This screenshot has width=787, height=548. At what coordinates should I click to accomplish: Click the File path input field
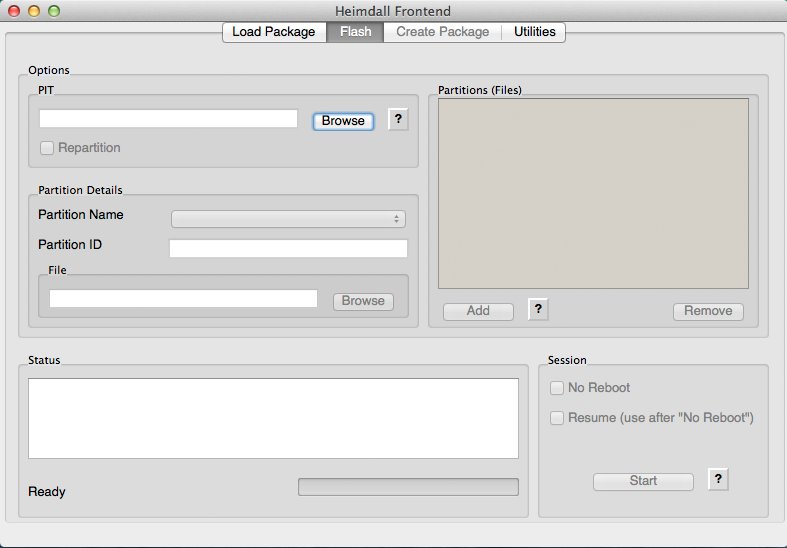(x=183, y=299)
